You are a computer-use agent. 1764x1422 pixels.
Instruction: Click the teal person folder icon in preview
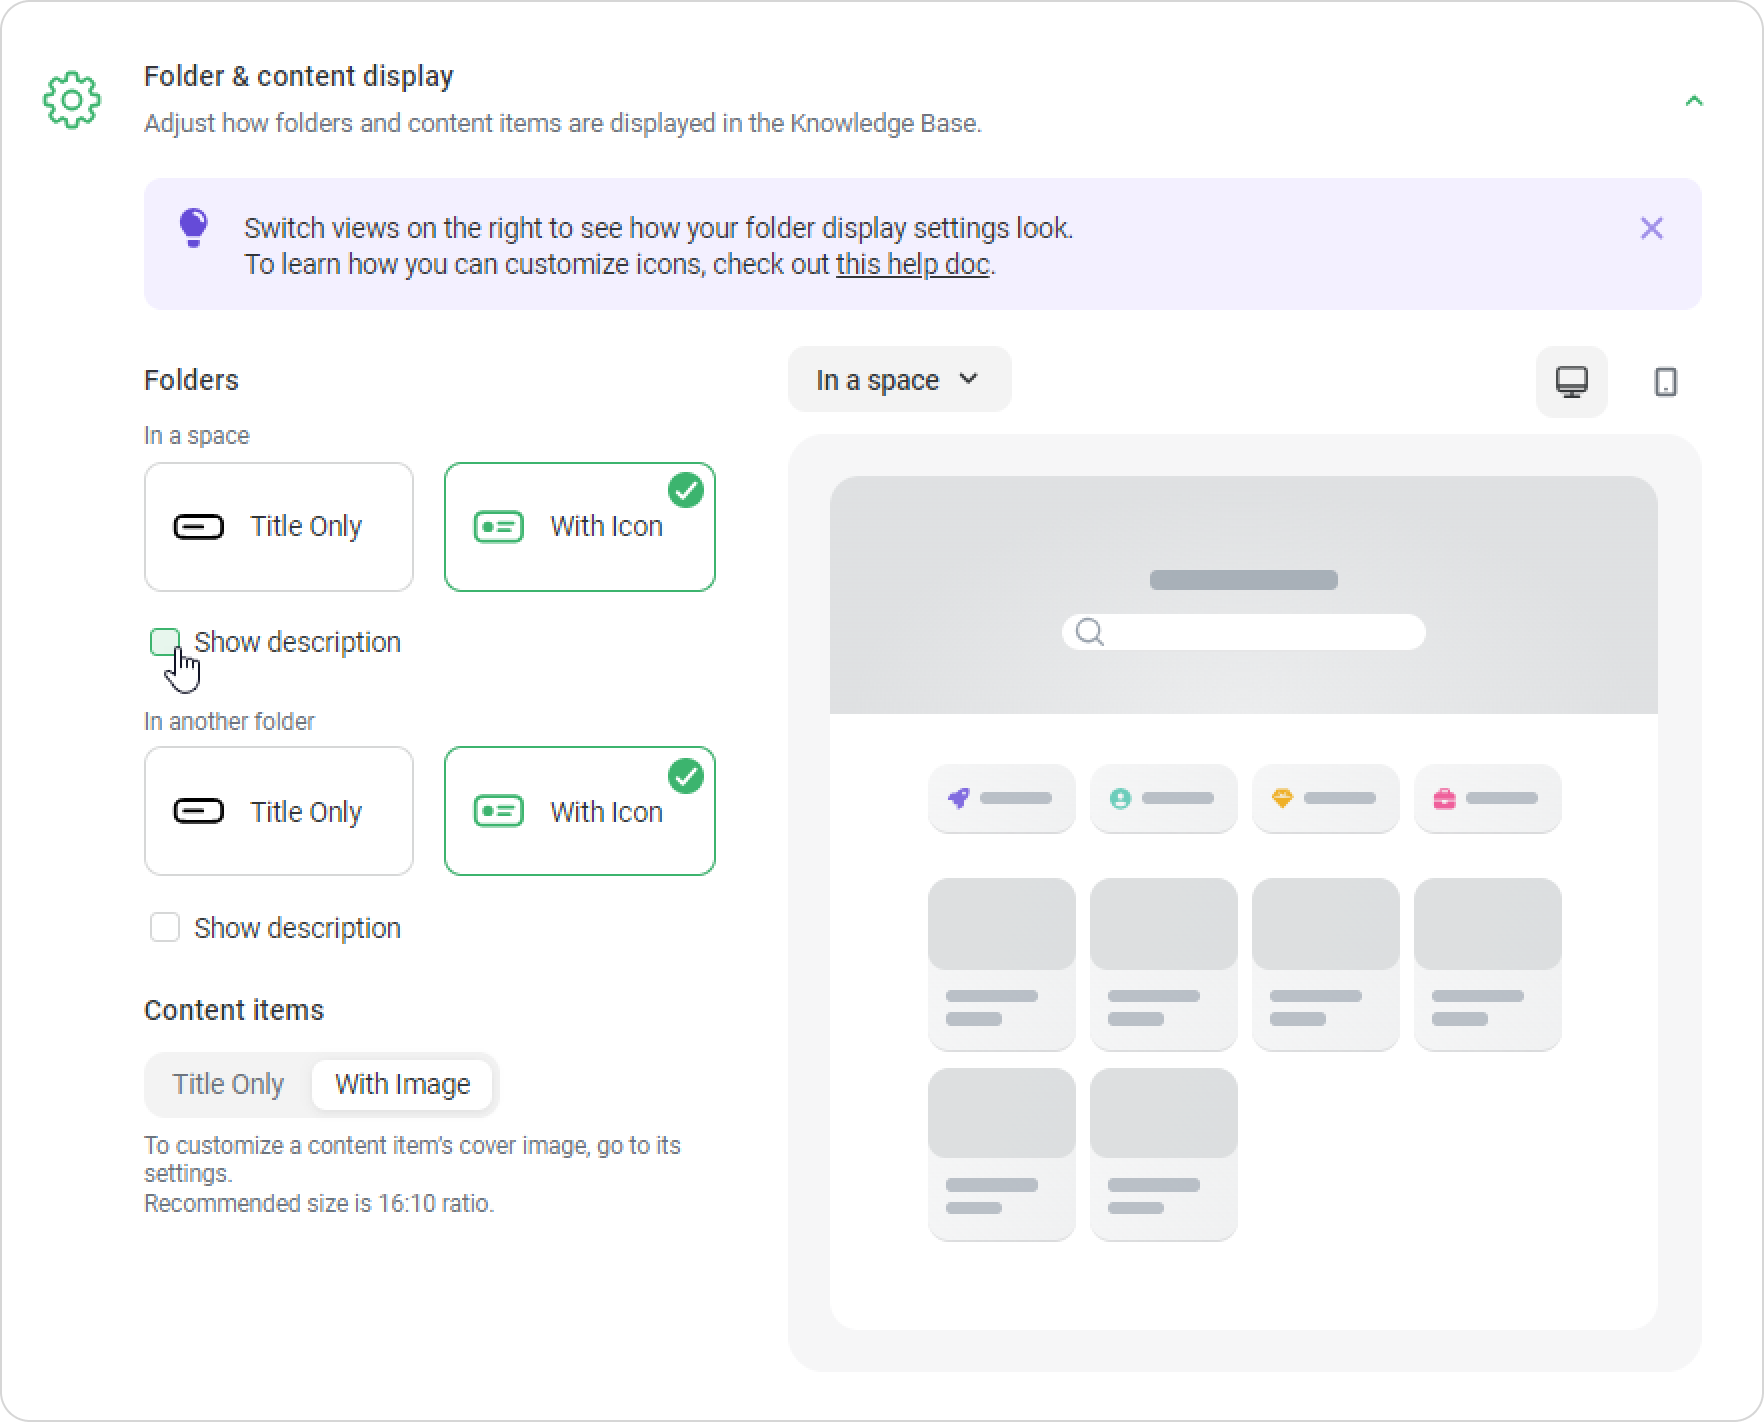click(x=1120, y=798)
